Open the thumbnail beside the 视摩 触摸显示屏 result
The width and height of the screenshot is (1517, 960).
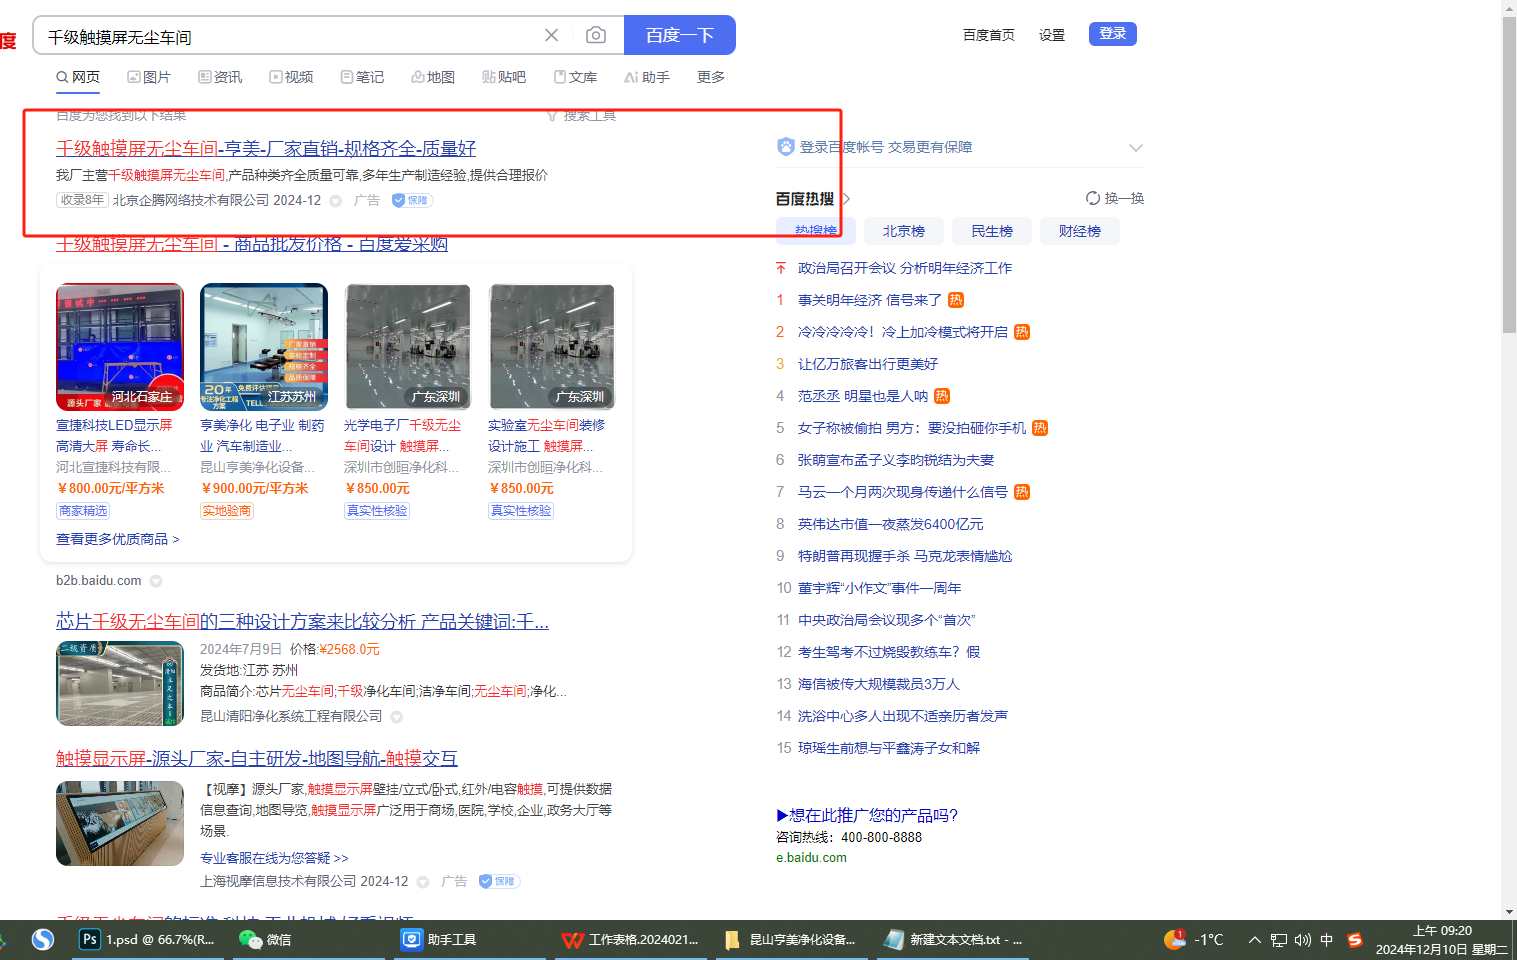coord(120,824)
